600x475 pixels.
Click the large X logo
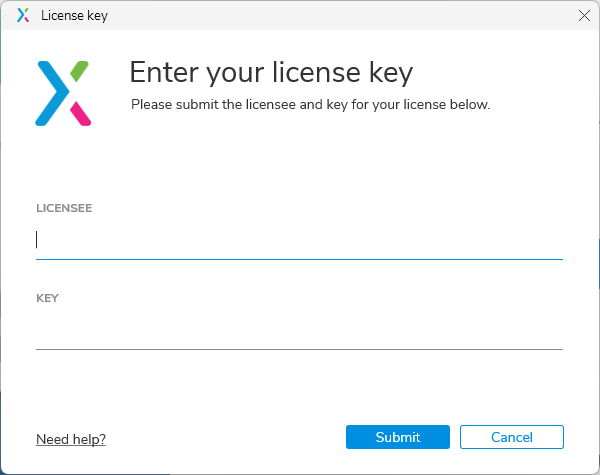pyautogui.click(x=64, y=93)
